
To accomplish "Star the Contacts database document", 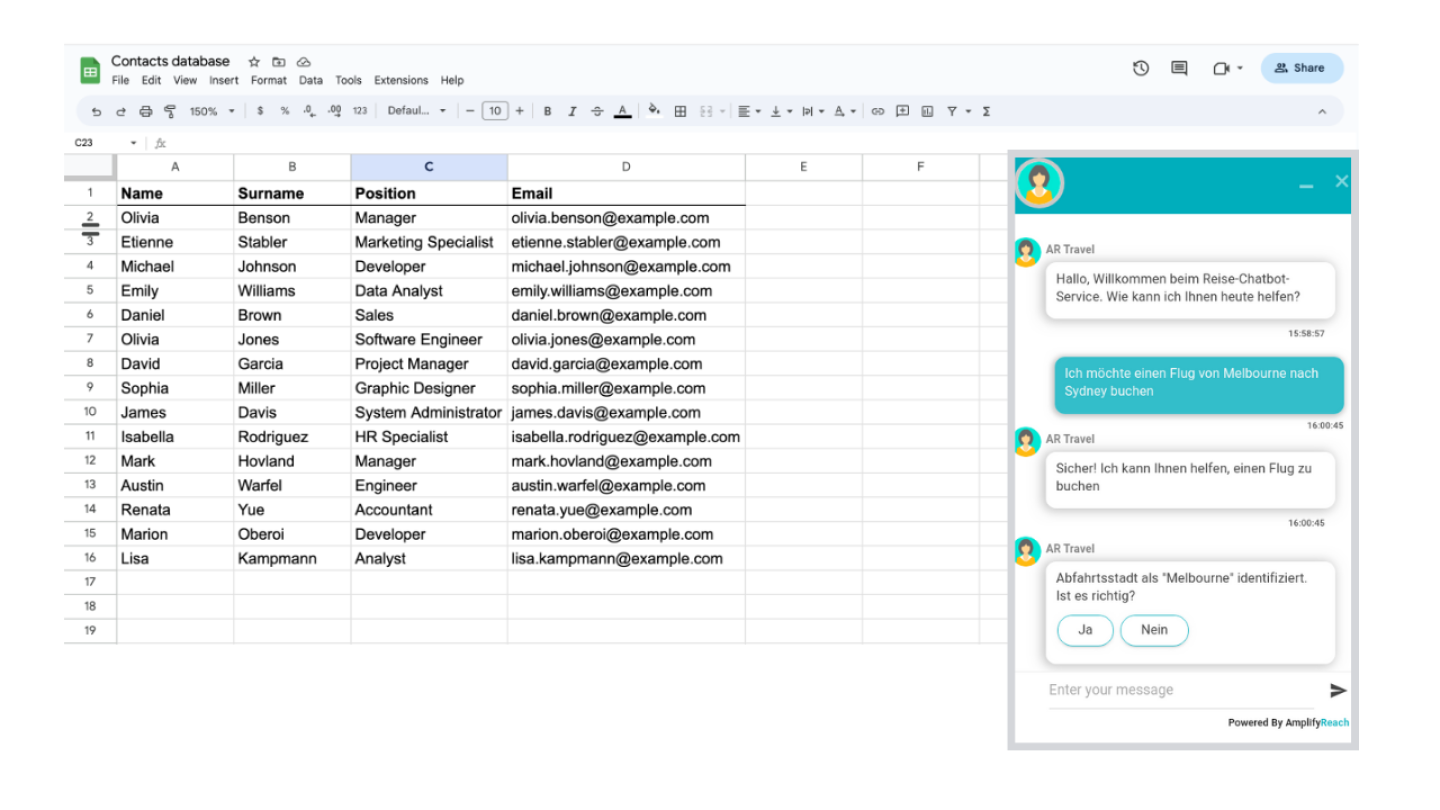I will coord(254,62).
